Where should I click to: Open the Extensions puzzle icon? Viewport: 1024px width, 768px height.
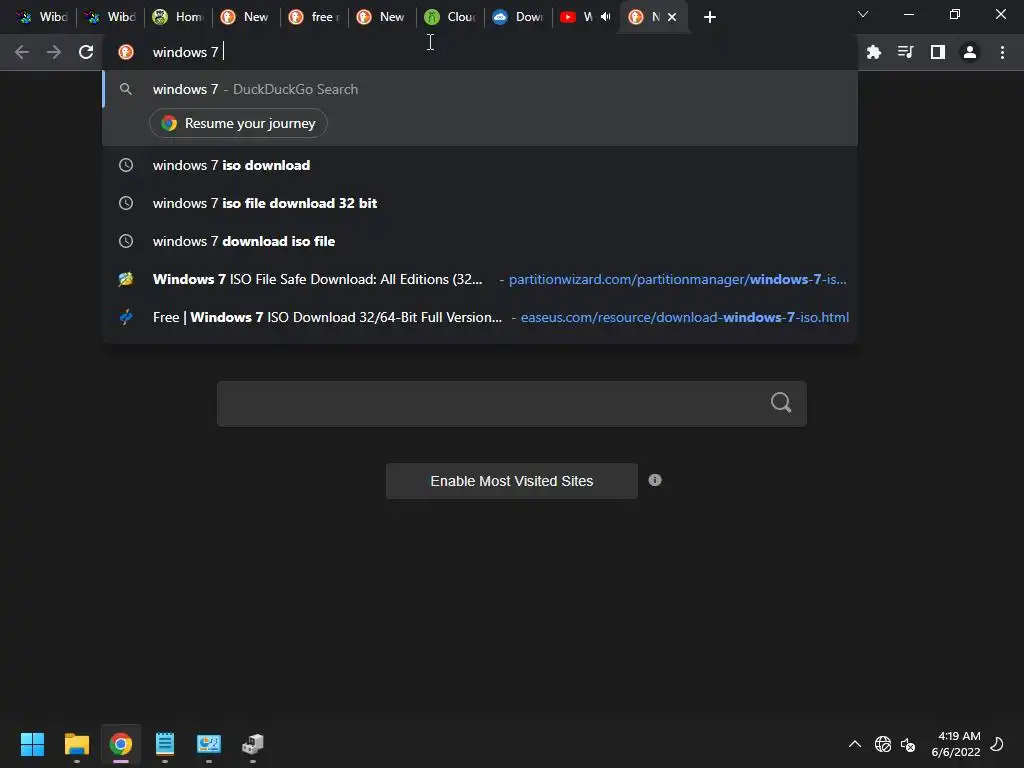874,52
